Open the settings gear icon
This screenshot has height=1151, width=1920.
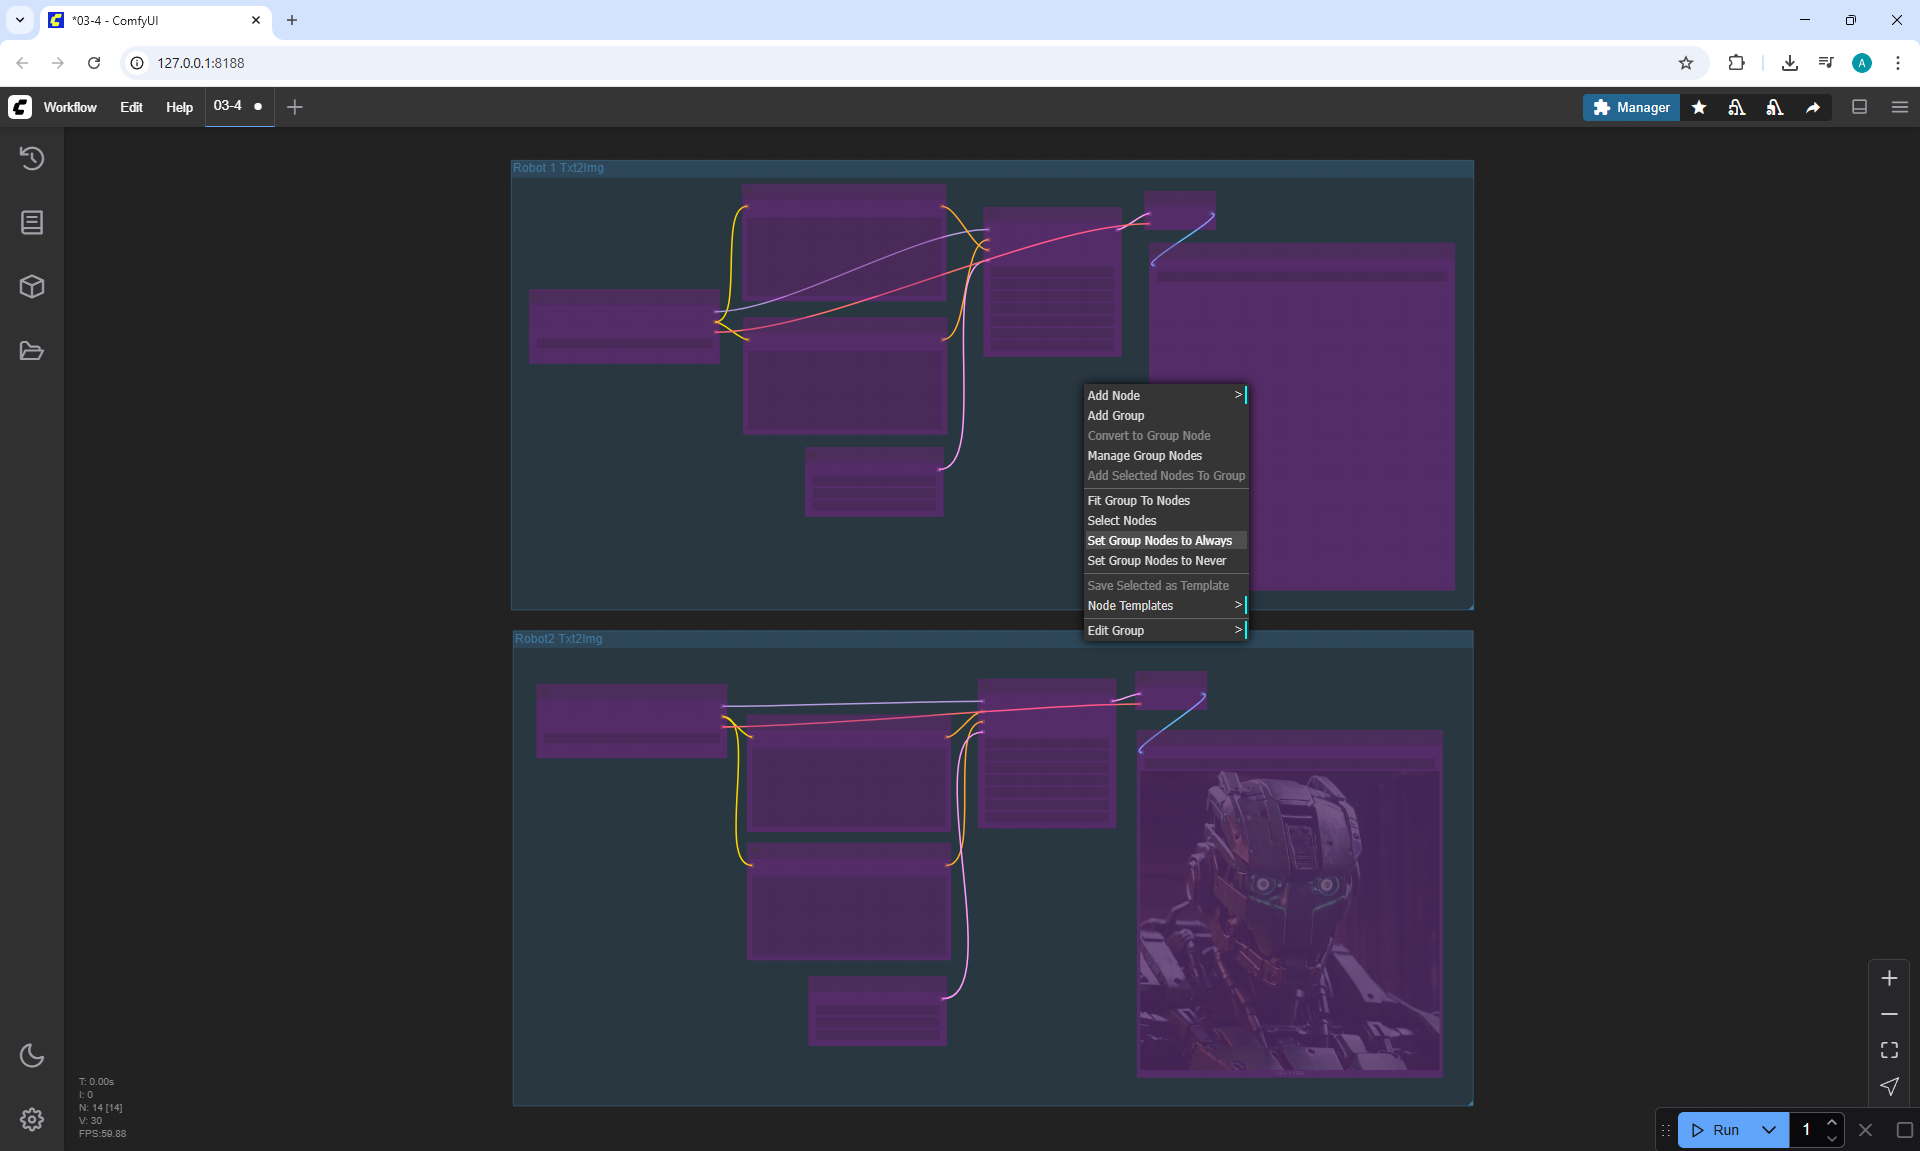[x=32, y=1119]
